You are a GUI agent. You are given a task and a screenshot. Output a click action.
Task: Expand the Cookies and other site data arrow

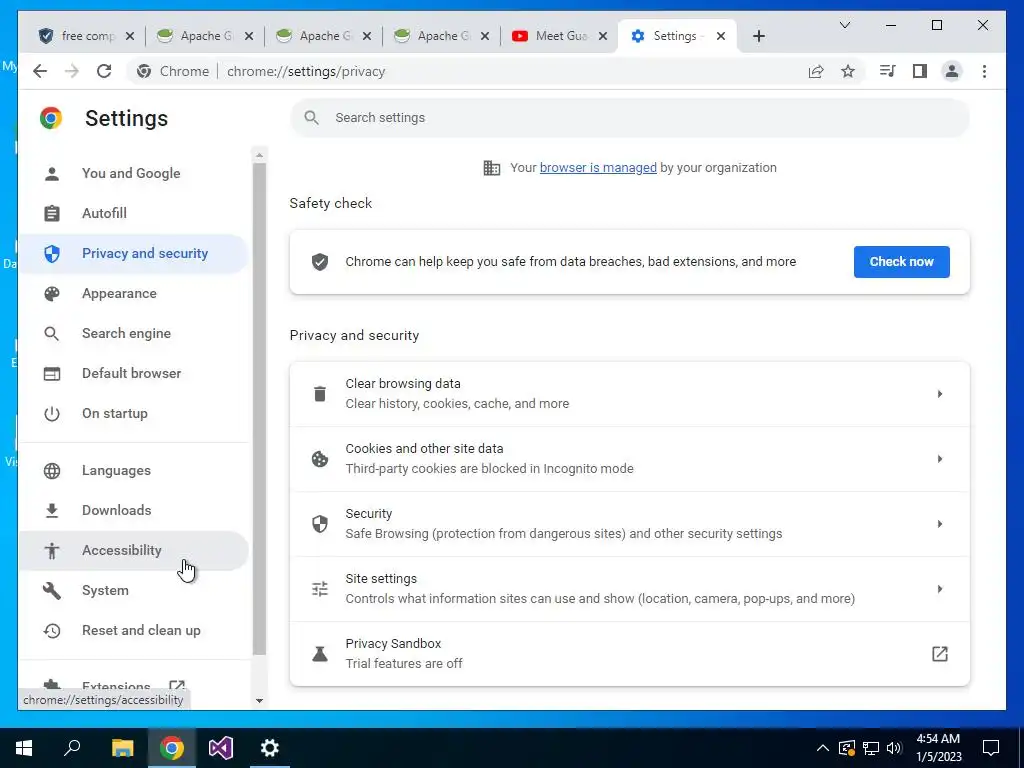click(939, 459)
